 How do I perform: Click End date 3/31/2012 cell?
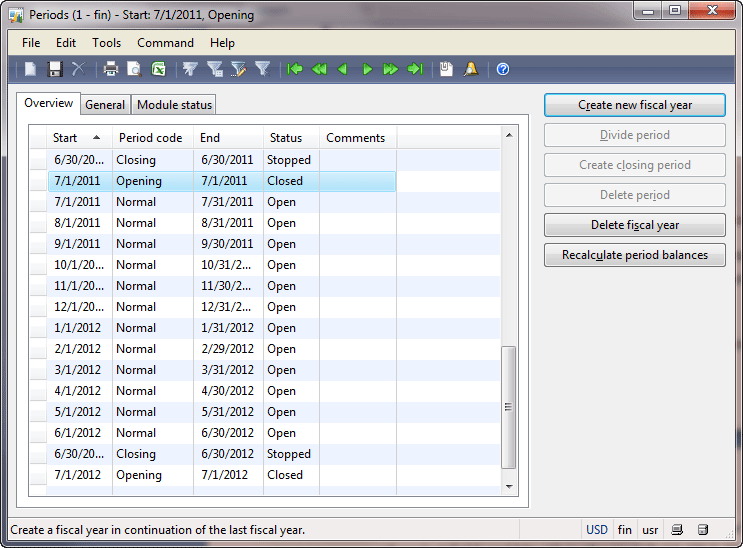228,370
